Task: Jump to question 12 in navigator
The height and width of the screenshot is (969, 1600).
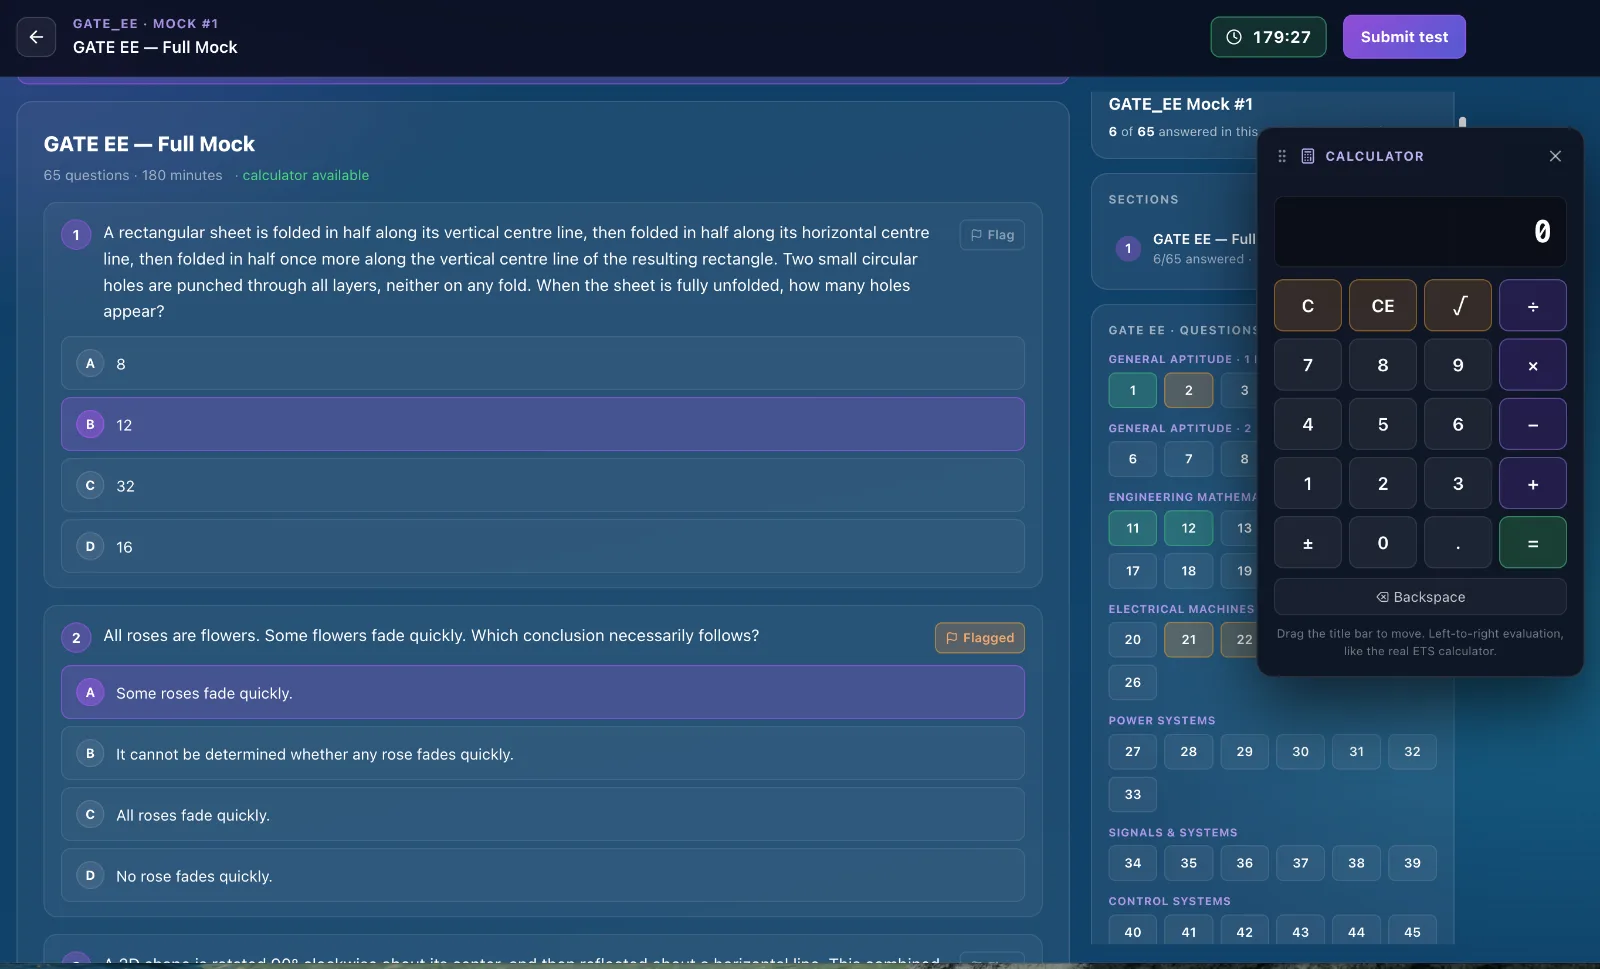Action: click(x=1189, y=528)
